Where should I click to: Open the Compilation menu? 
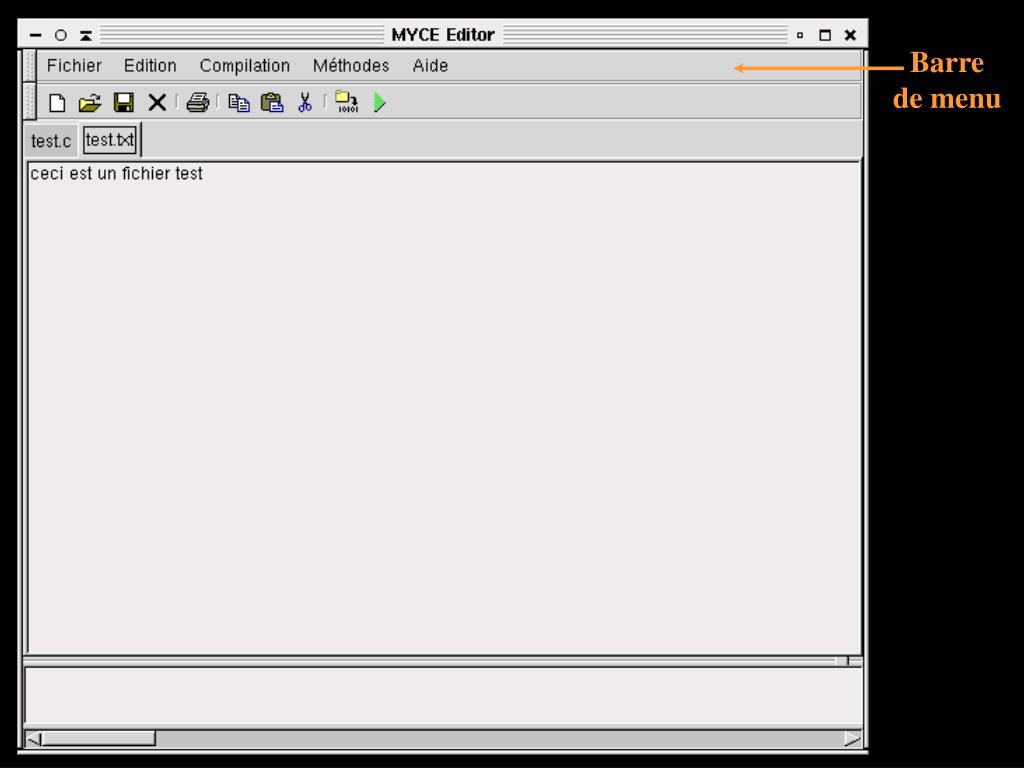[x=245, y=65]
